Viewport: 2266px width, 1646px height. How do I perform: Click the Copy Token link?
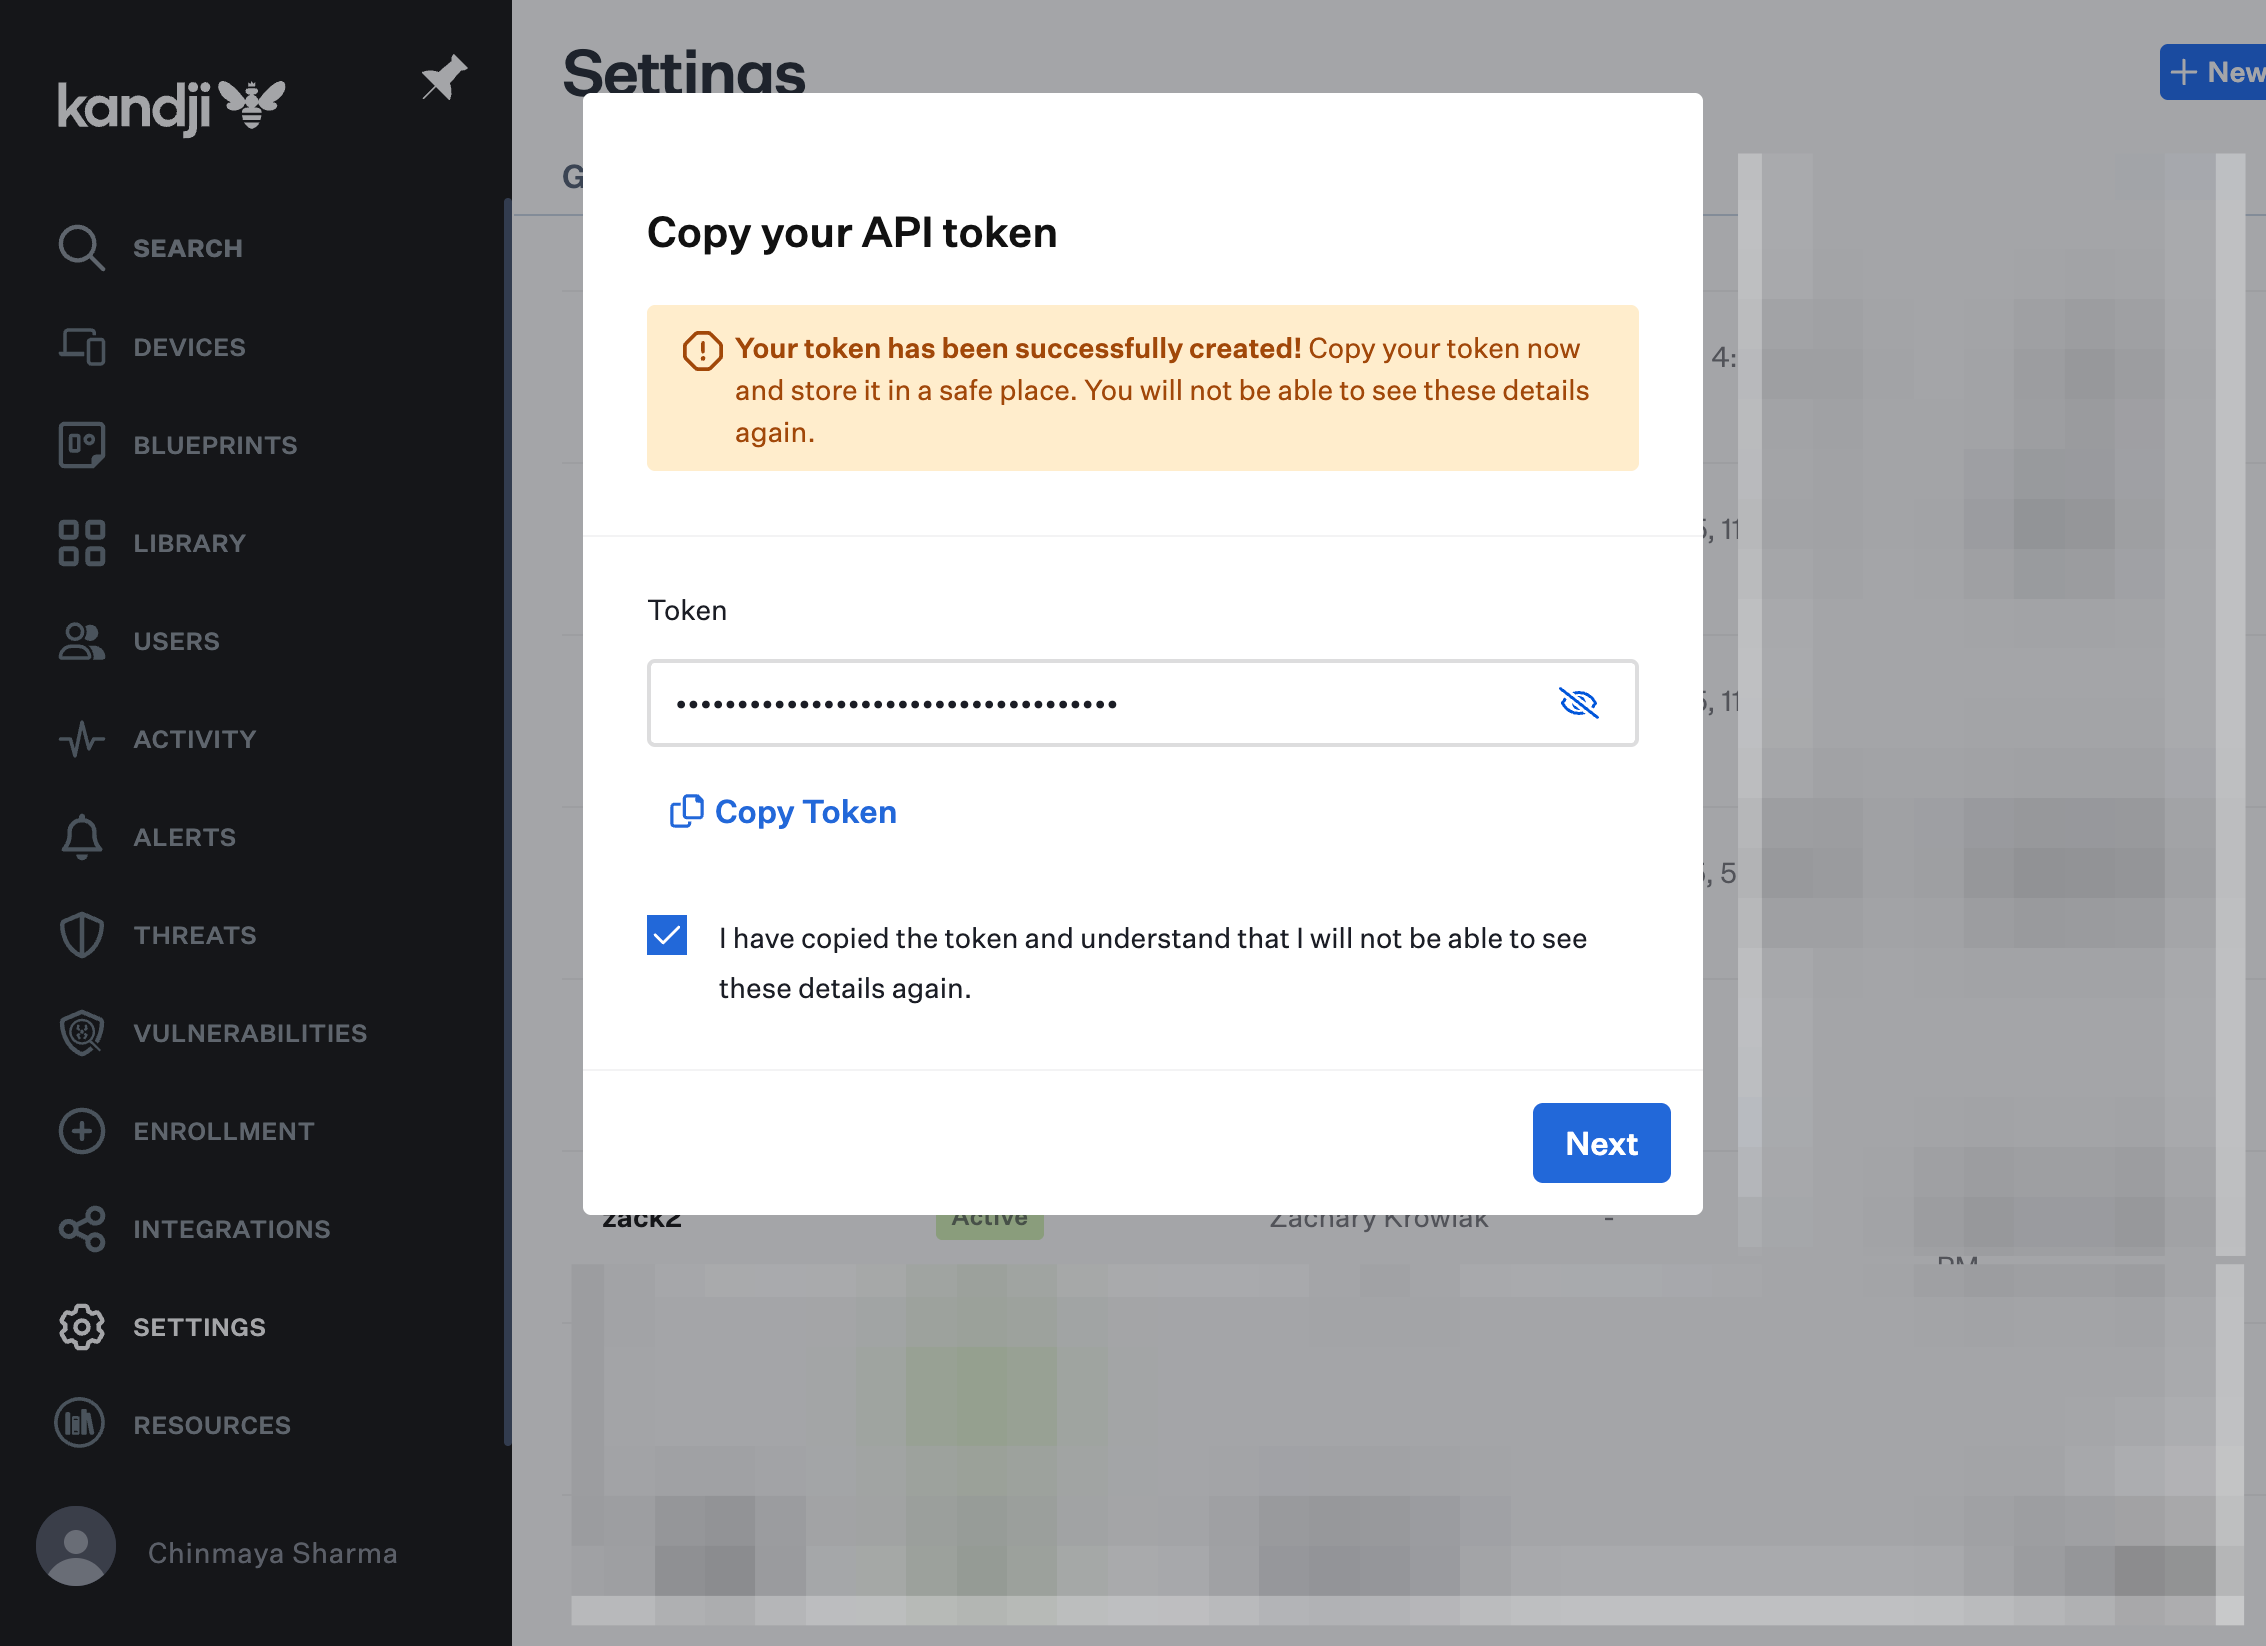784,812
